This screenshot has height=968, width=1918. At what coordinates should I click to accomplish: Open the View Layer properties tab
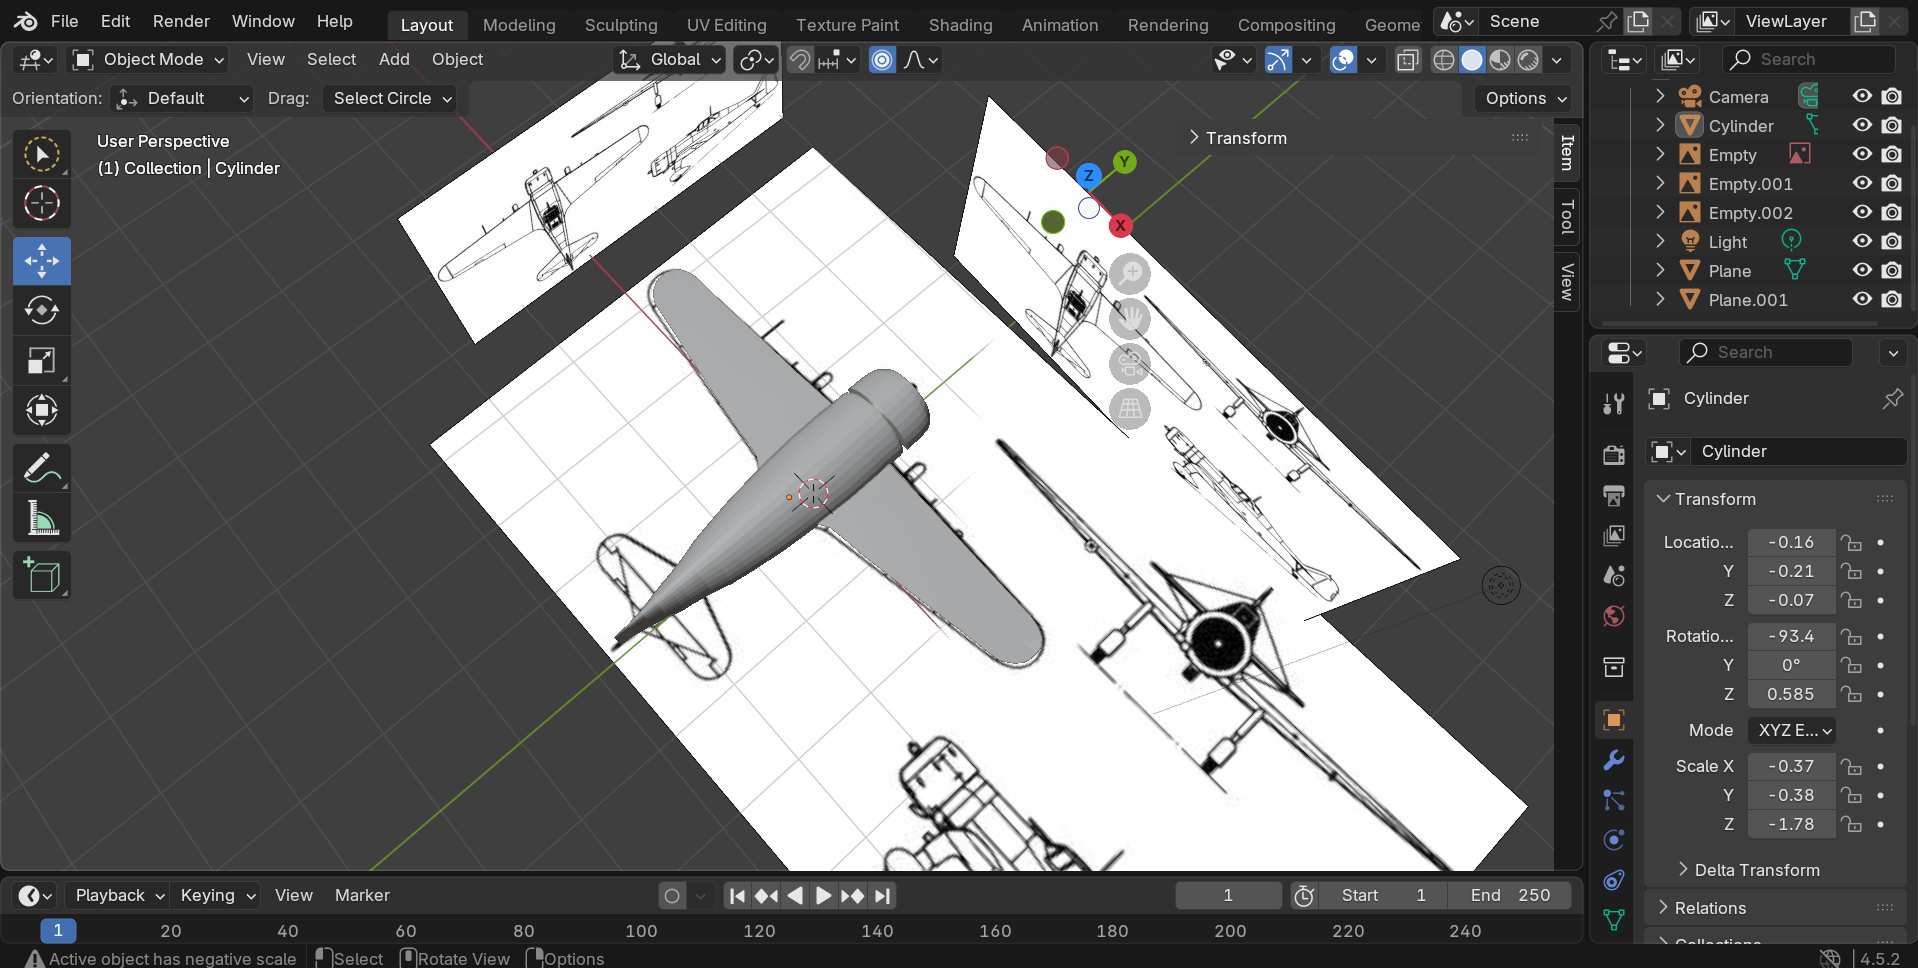(x=1613, y=536)
